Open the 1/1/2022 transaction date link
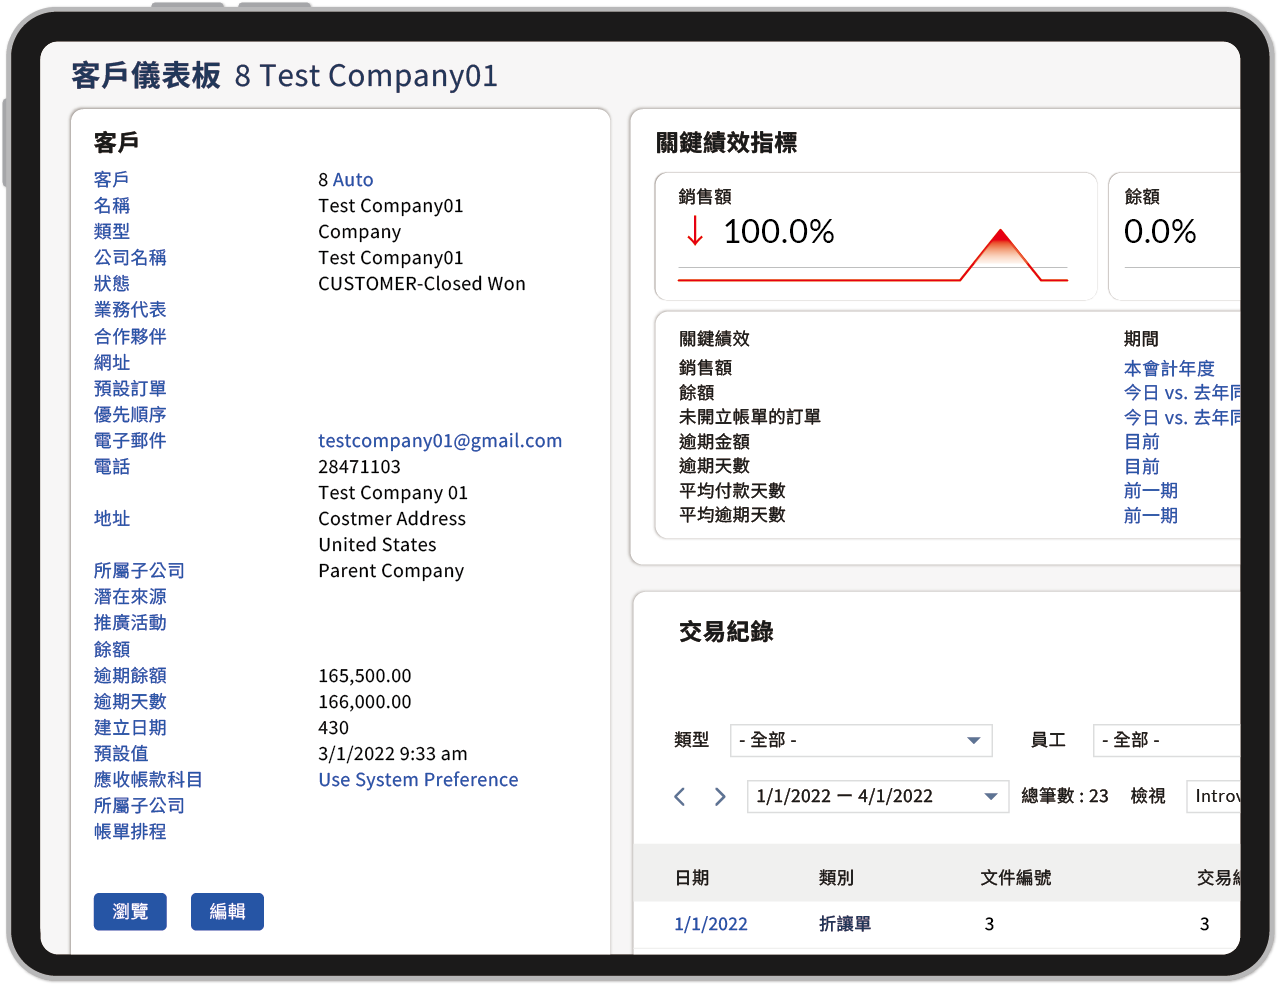This screenshot has width=1280, height=986. click(711, 924)
